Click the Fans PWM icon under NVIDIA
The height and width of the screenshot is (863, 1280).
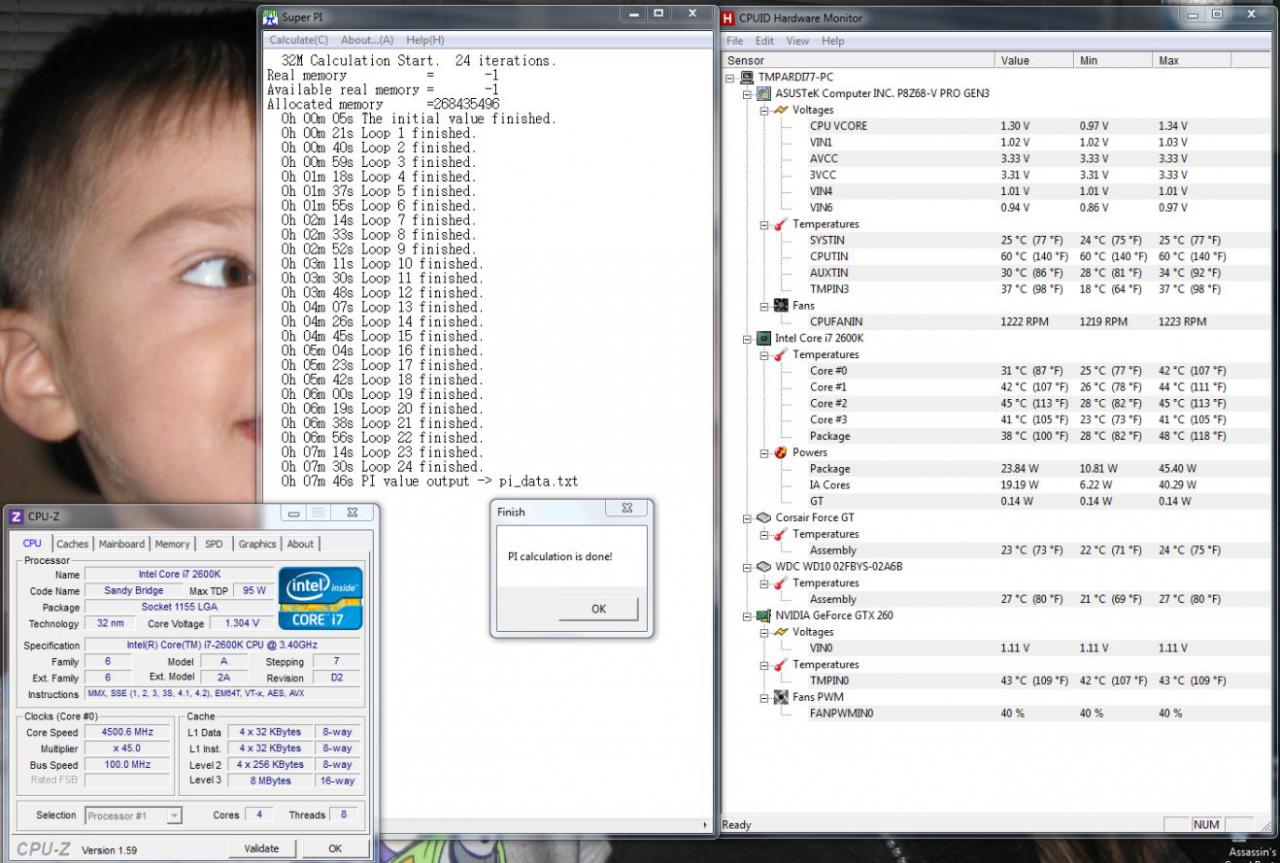click(781, 697)
